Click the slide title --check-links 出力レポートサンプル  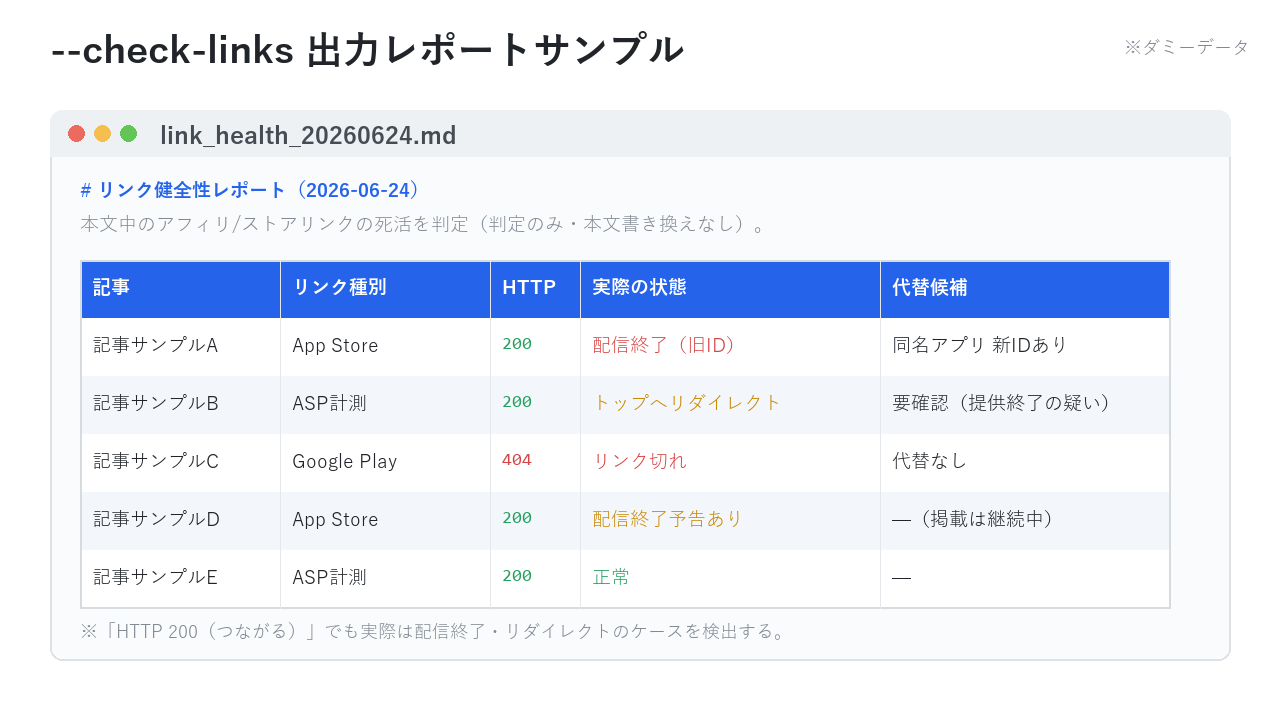[x=367, y=49]
